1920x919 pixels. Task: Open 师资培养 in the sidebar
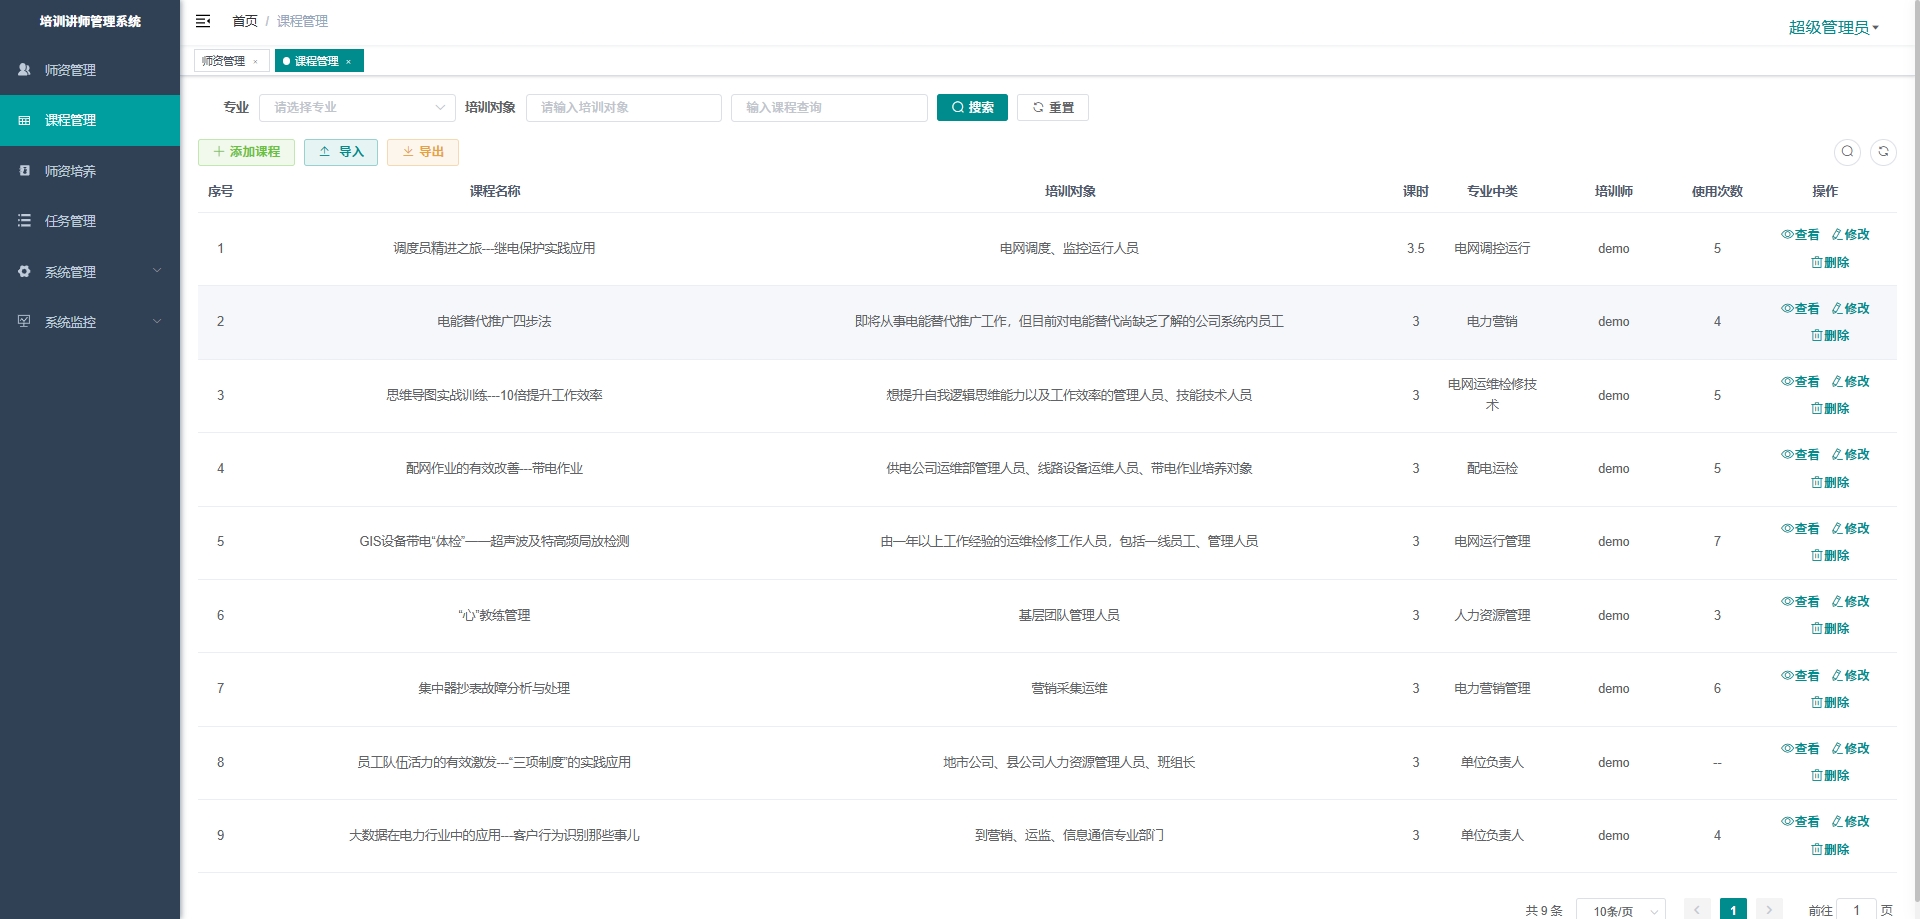(90, 171)
